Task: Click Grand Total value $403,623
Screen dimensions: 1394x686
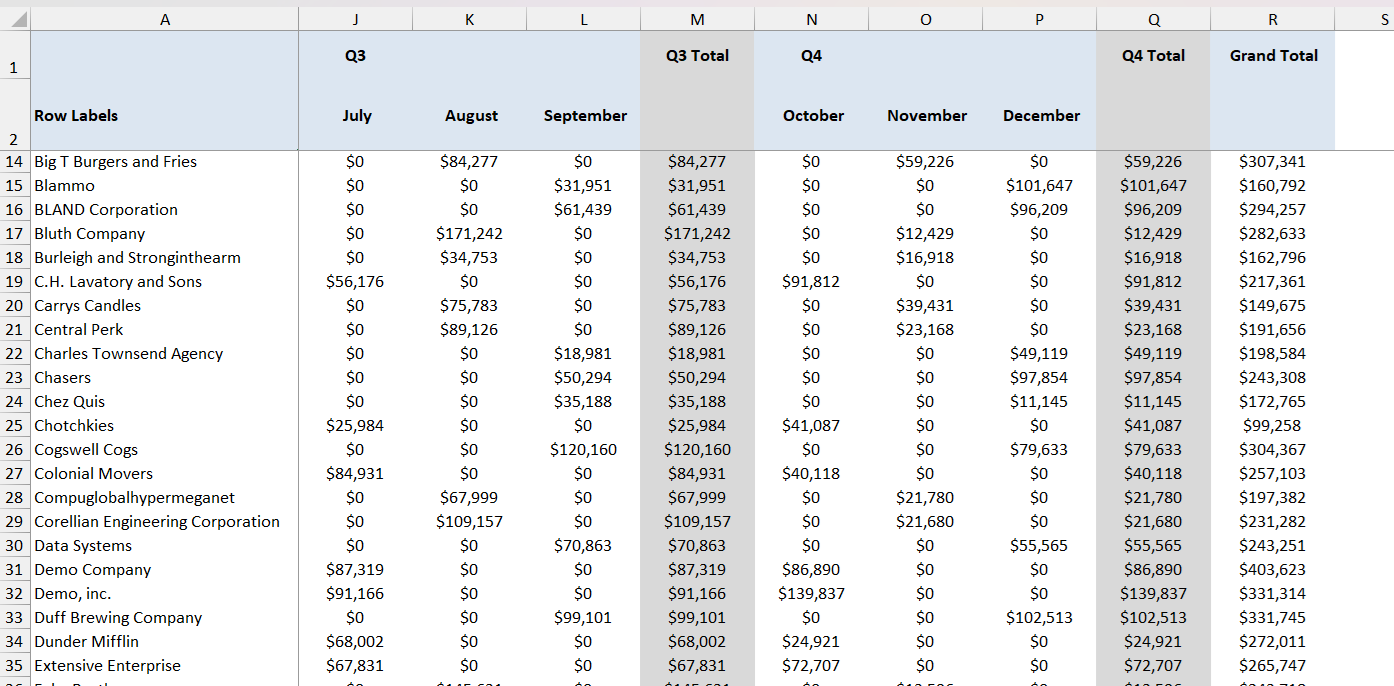Action: (x=1272, y=570)
